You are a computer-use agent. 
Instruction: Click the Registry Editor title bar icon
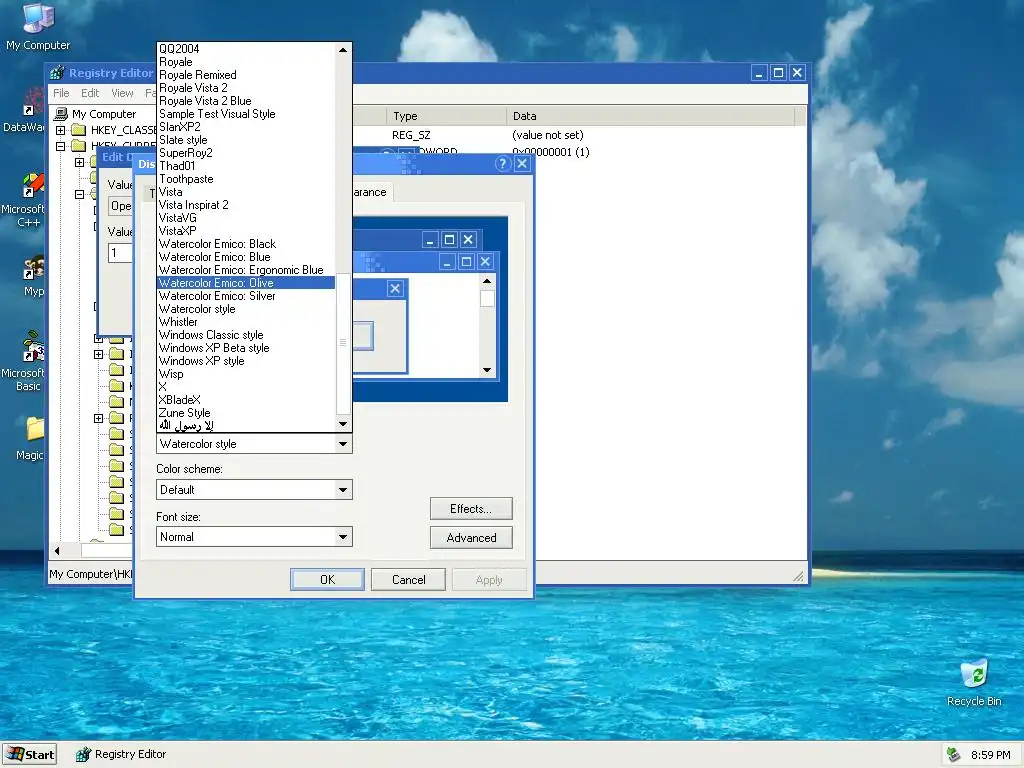[x=57, y=72]
